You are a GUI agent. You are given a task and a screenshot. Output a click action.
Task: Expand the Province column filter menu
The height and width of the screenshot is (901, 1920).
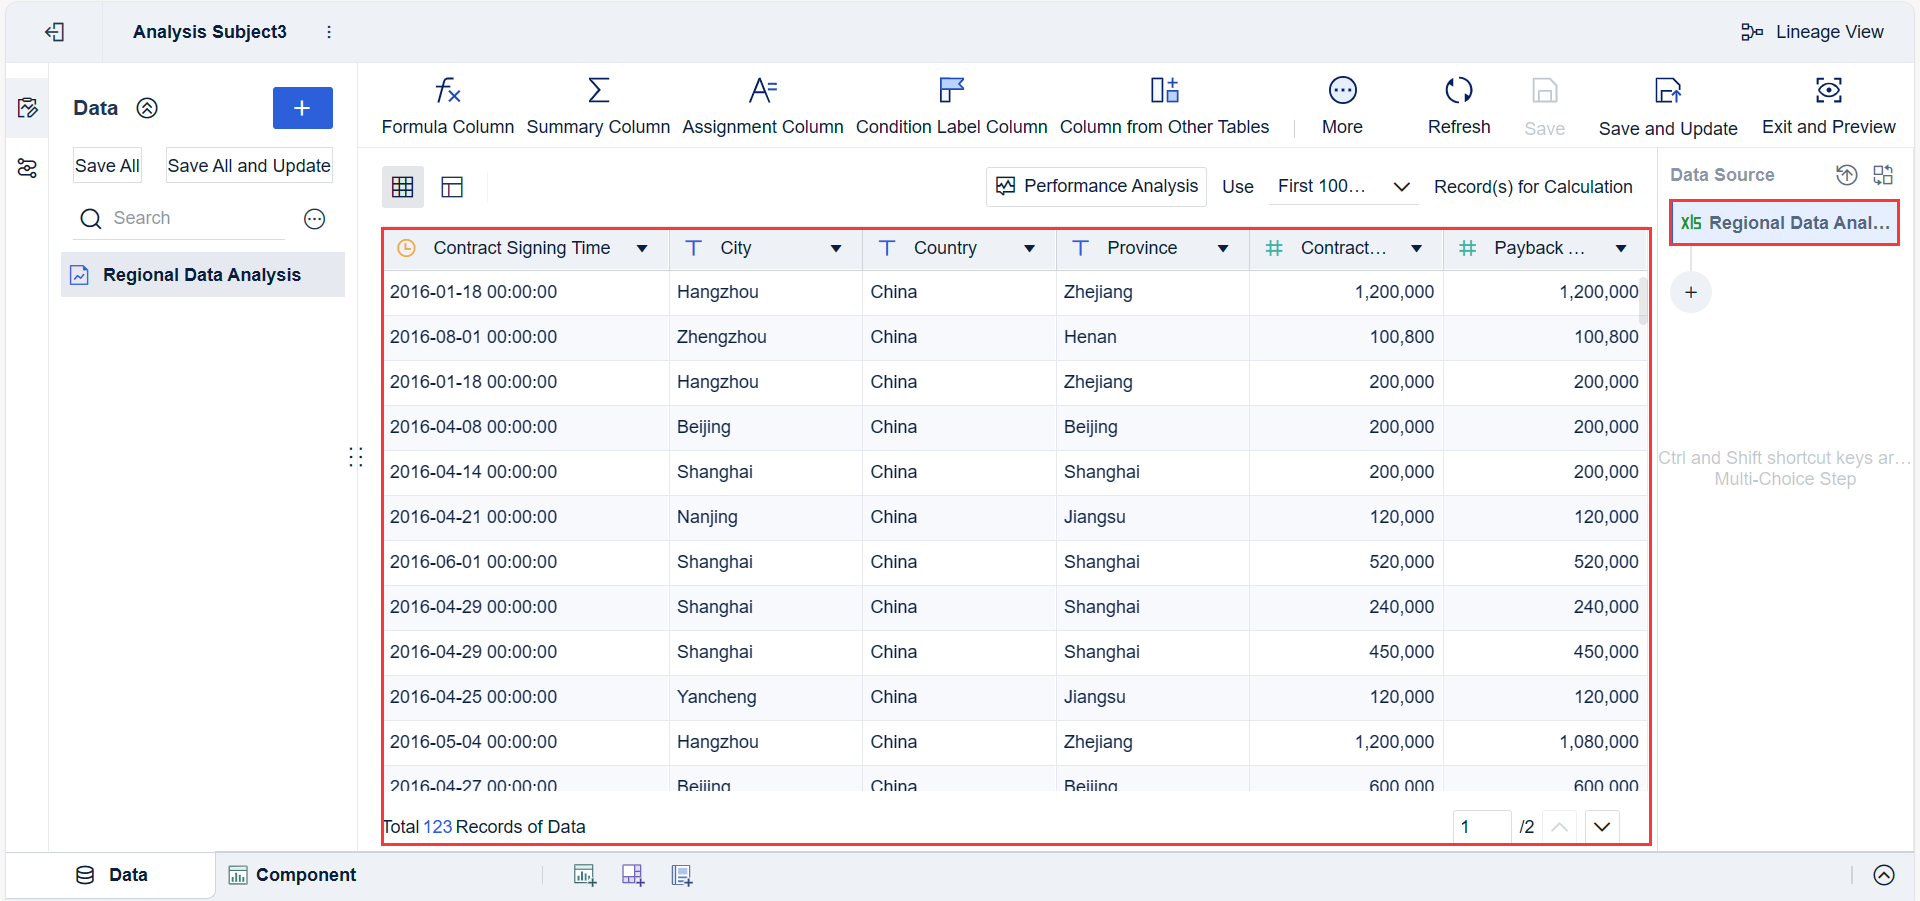click(1222, 248)
